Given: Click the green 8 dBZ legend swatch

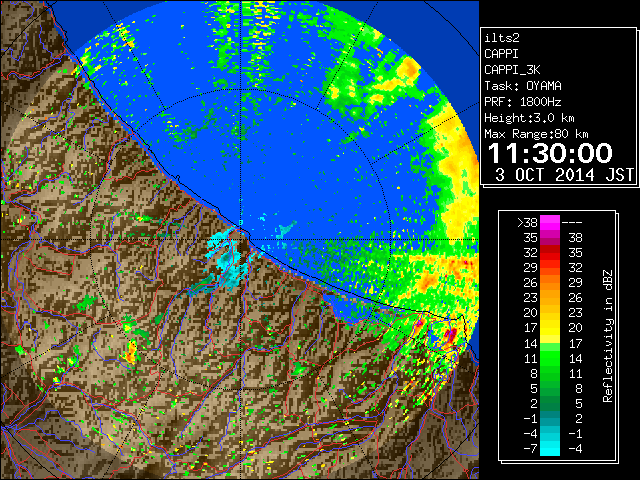Looking at the screenshot, I should tap(550, 373).
